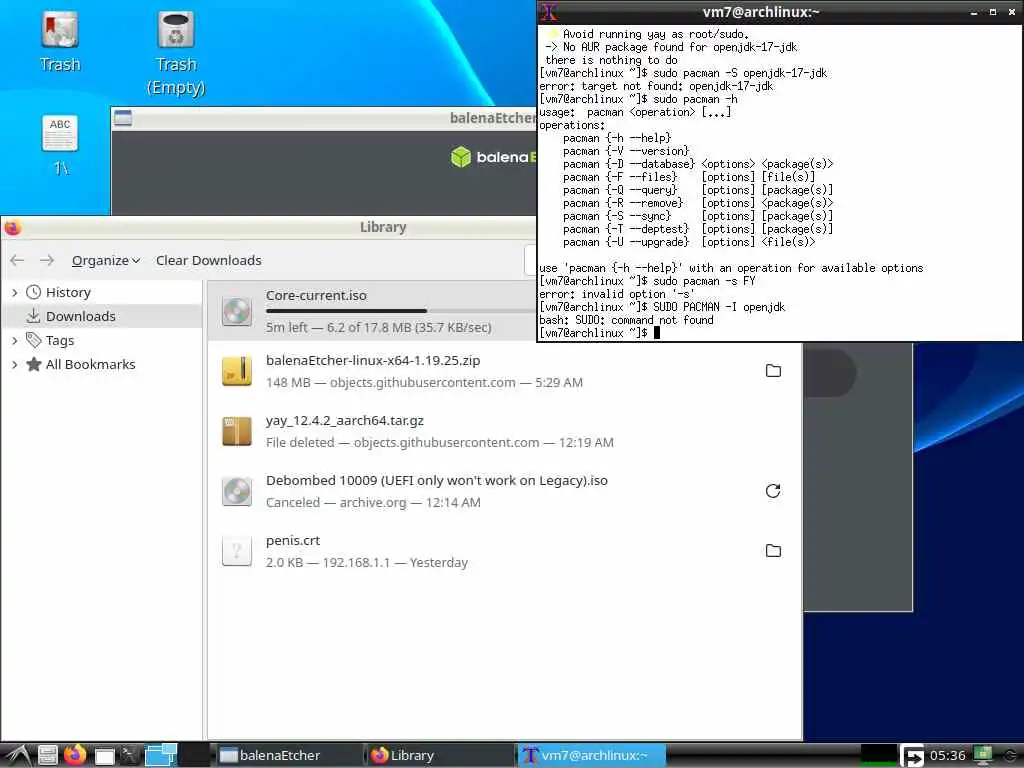Screen dimensions: 1024x768
Task: Launch the terminal from taskbar quick launch
Action: 130,755
